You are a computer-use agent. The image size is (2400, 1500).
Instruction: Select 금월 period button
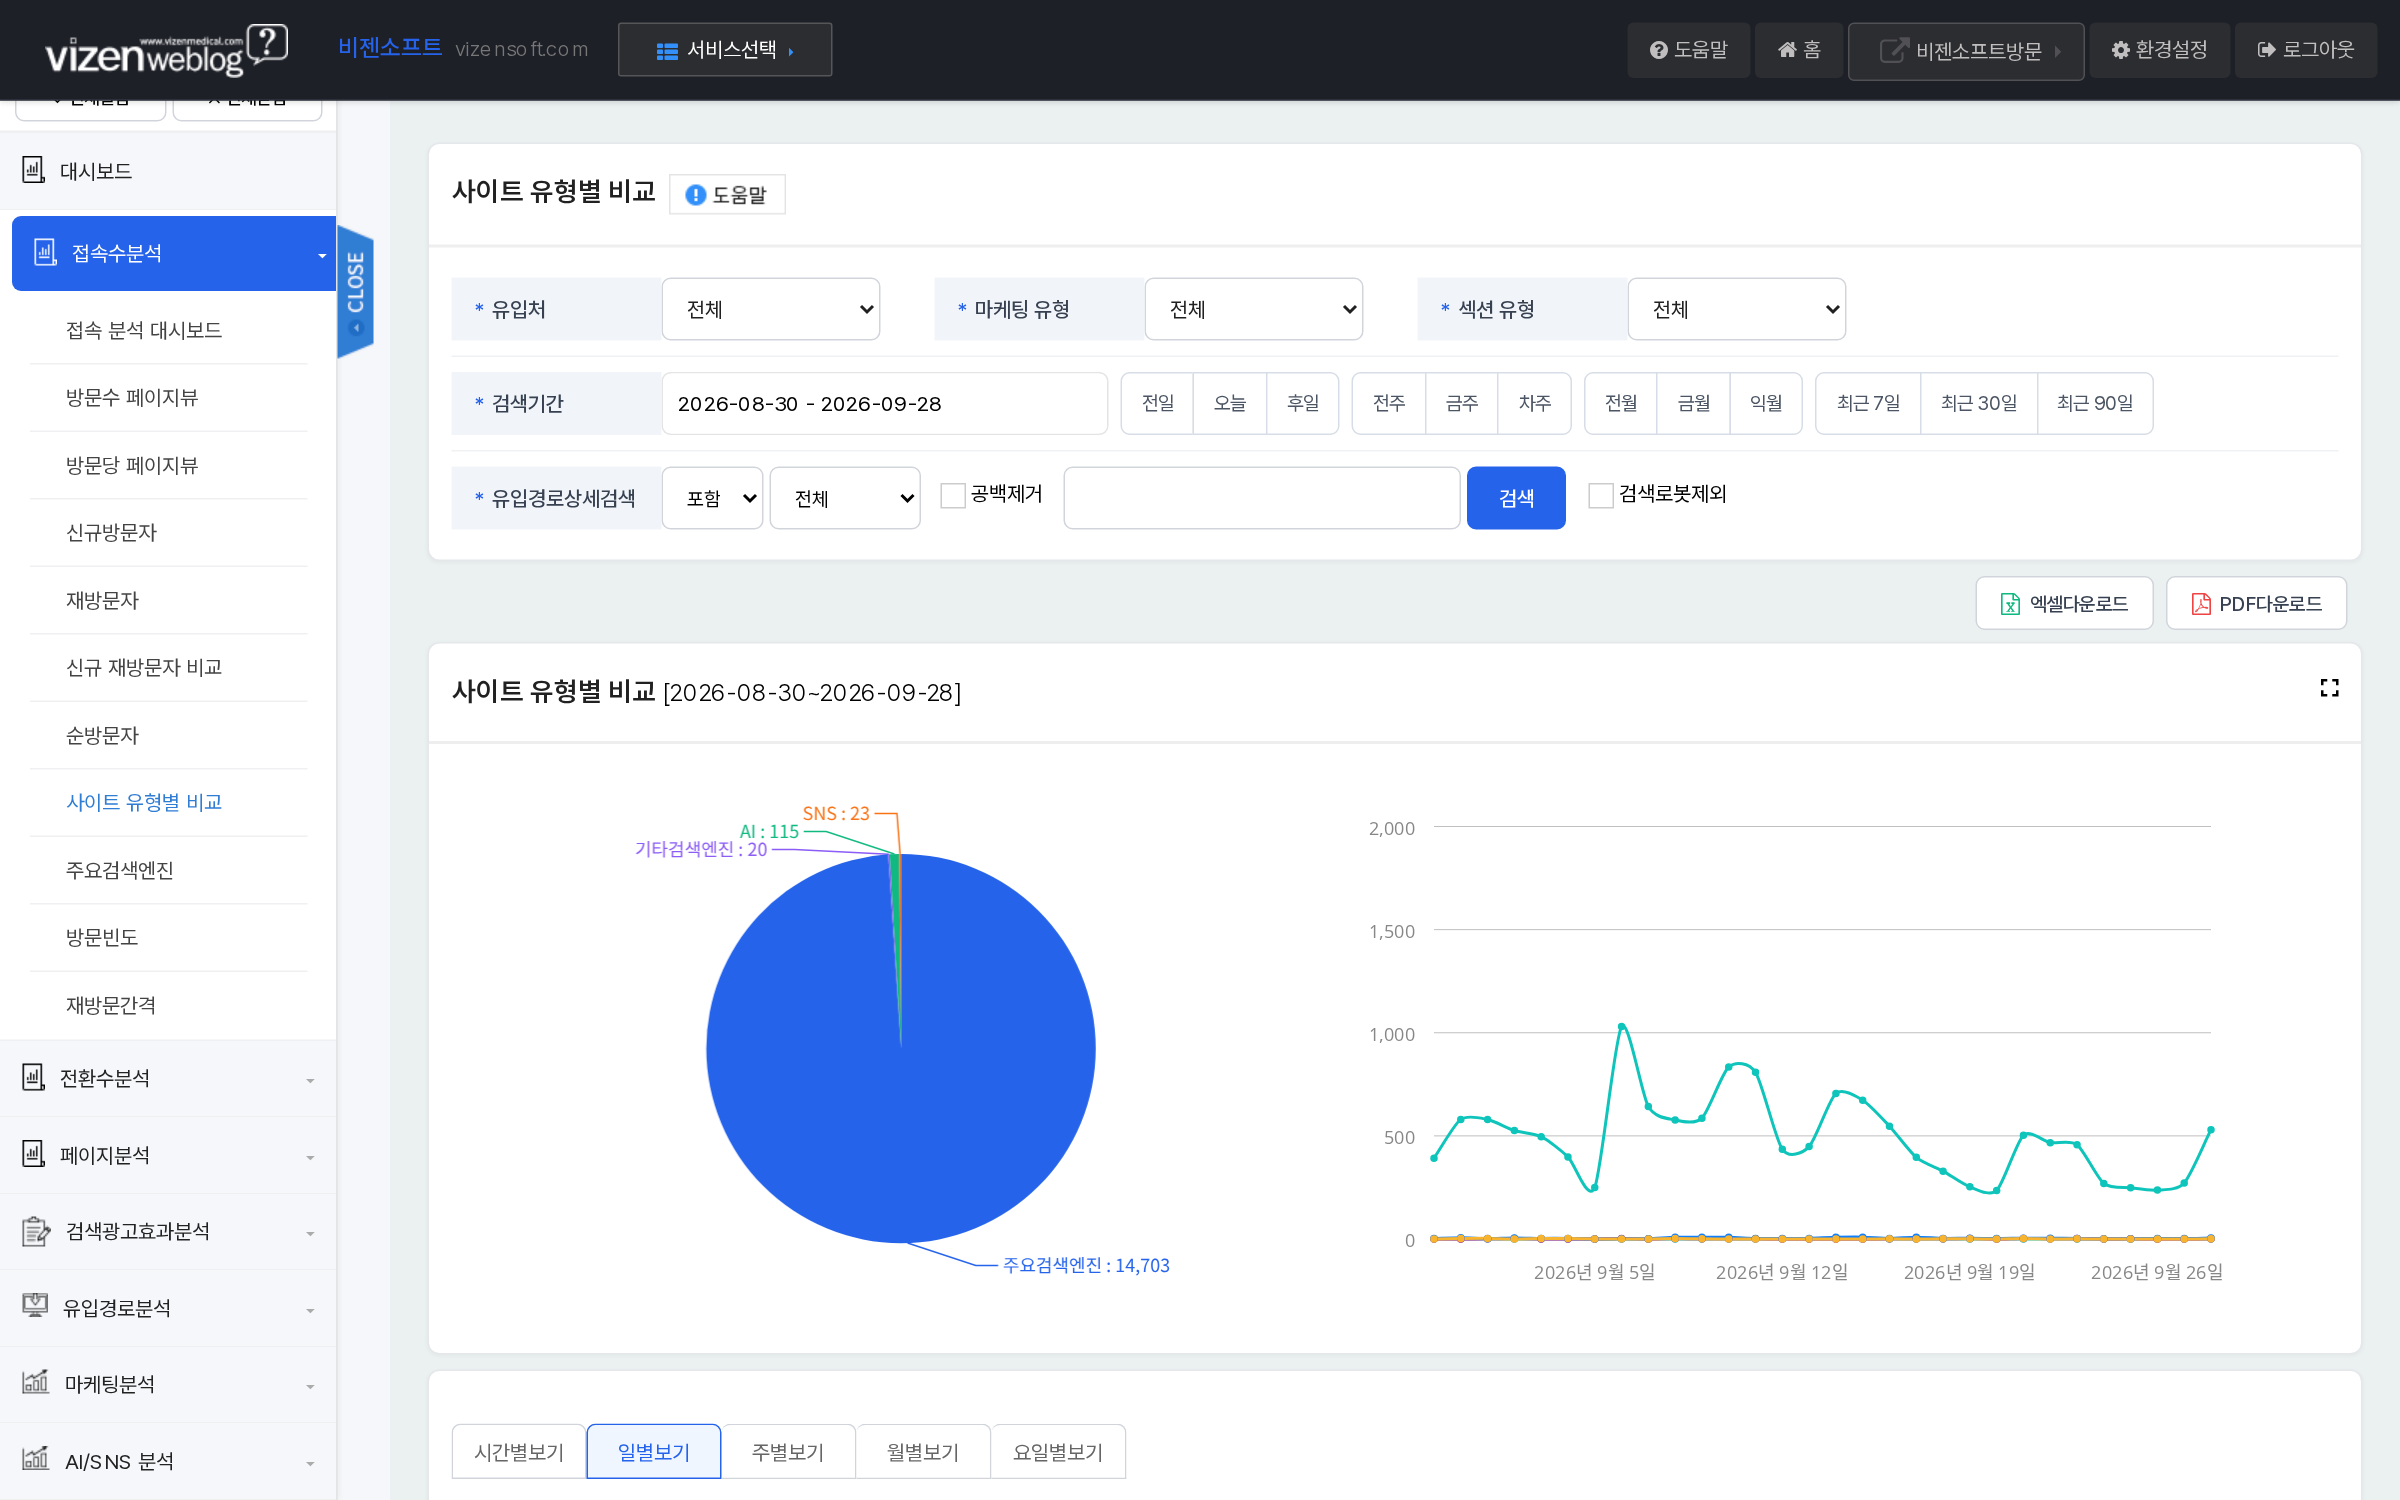(1694, 403)
